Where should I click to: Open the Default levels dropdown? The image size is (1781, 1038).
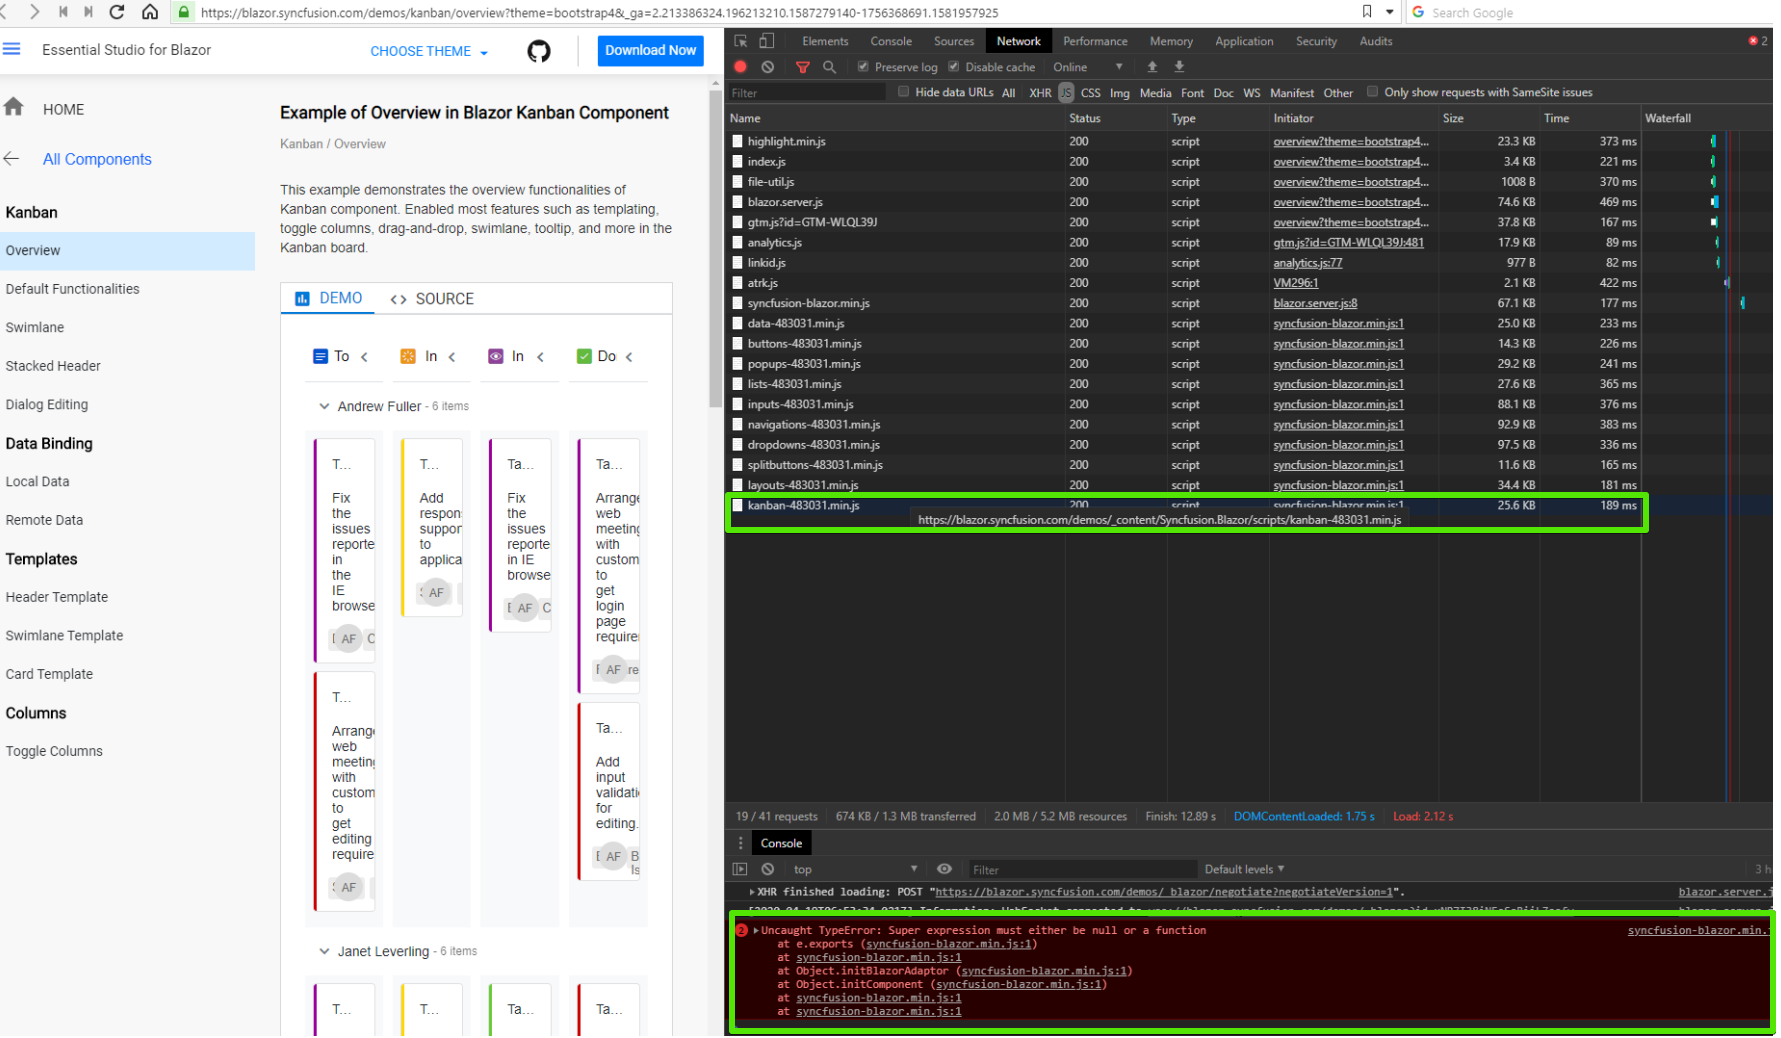tap(1244, 869)
